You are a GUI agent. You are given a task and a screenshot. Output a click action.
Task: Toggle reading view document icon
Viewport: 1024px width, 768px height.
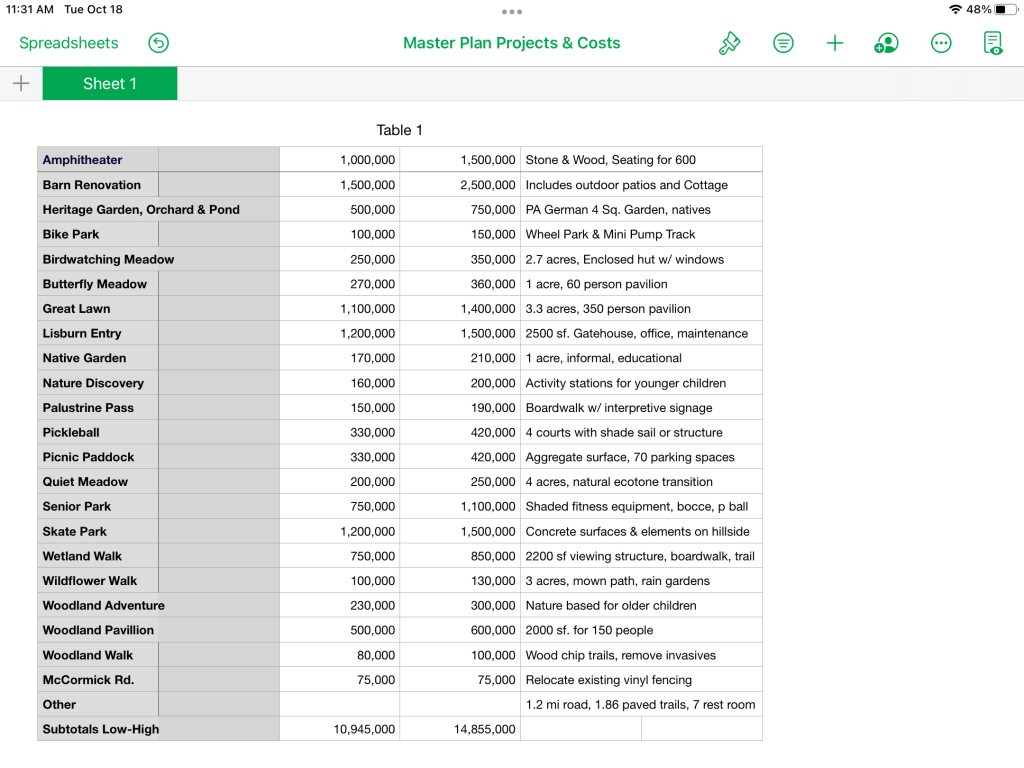tap(993, 43)
